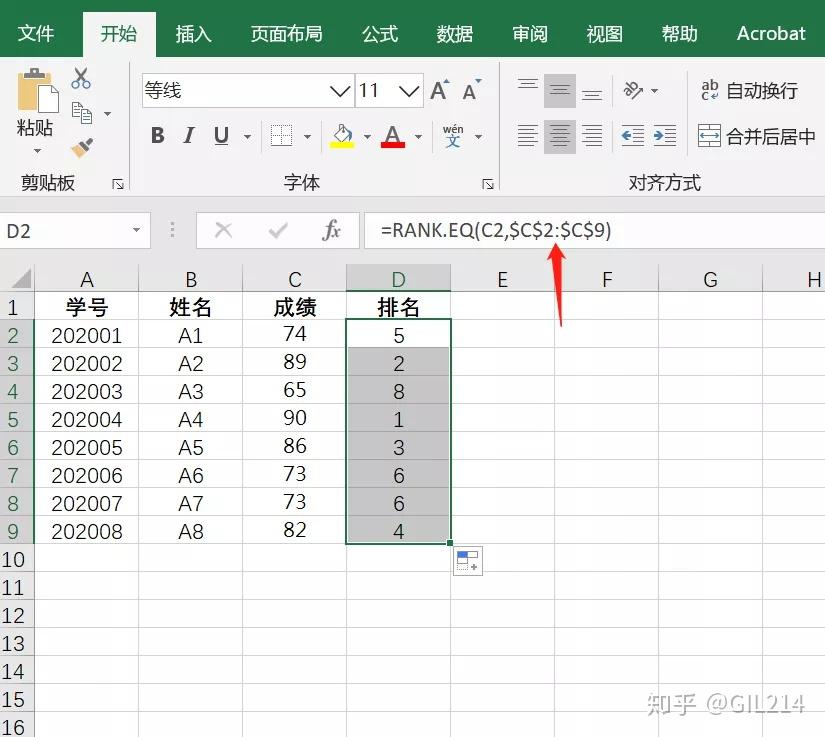Screen dimensions: 825x737
Task: Switch to the Acrobat ribbon tab
Action: 770,33
